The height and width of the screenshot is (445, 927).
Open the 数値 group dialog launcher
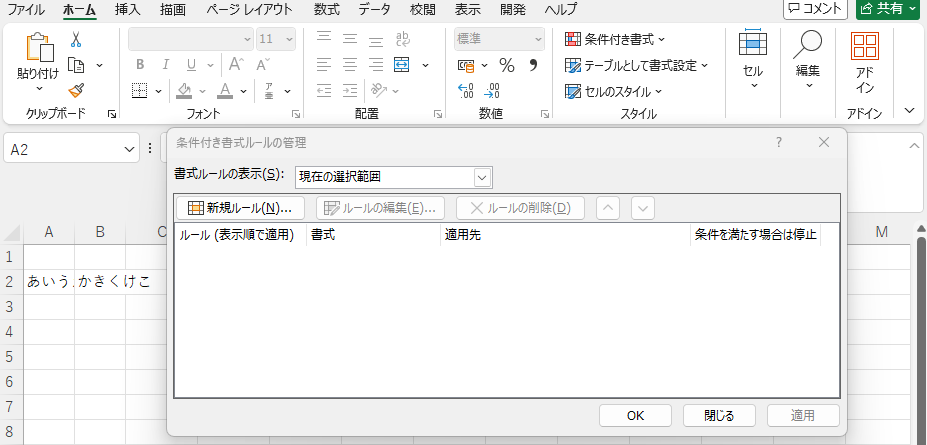coord(544,114)
